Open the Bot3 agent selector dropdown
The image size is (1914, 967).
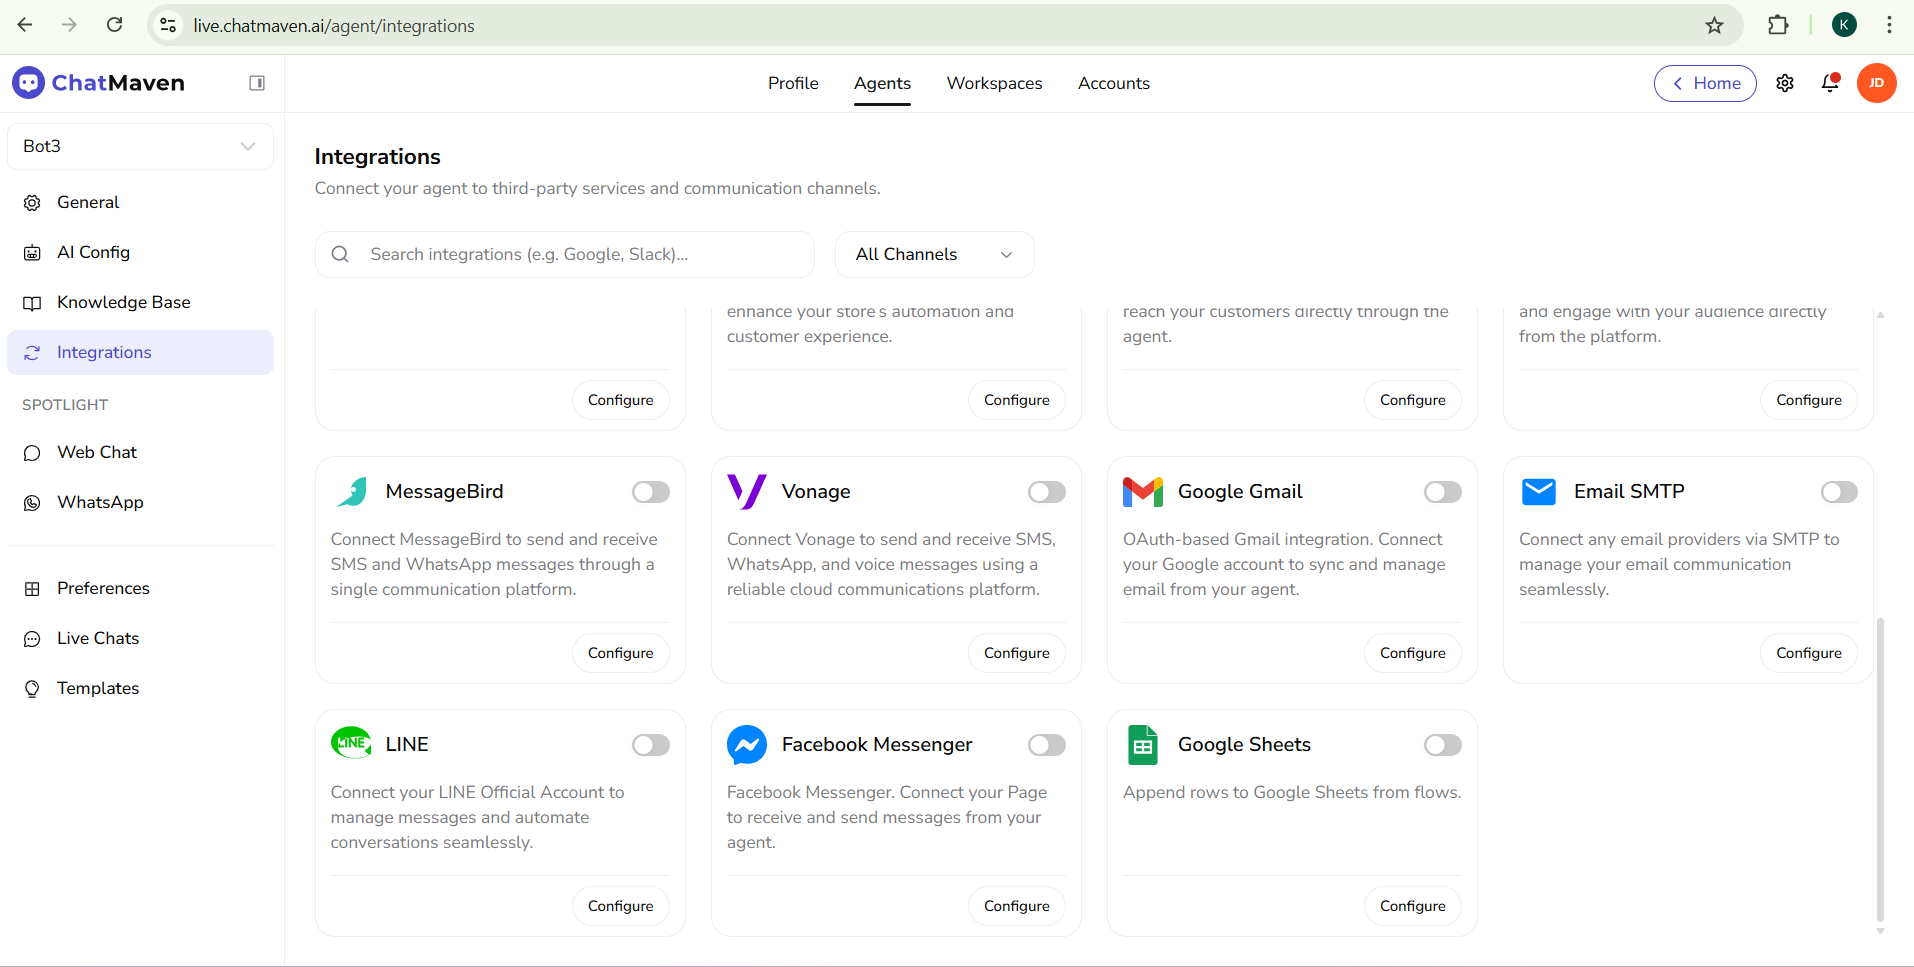[140, 146]
